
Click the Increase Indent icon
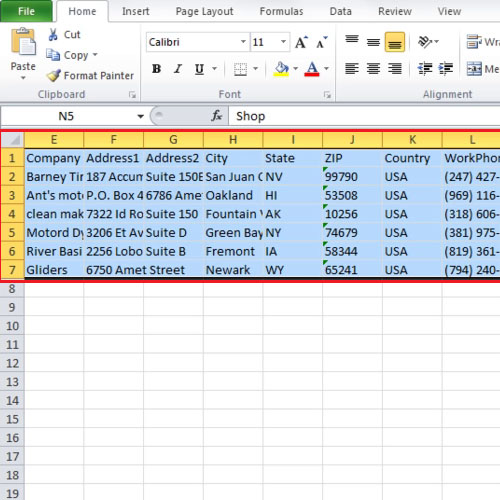tap(446, 69)
